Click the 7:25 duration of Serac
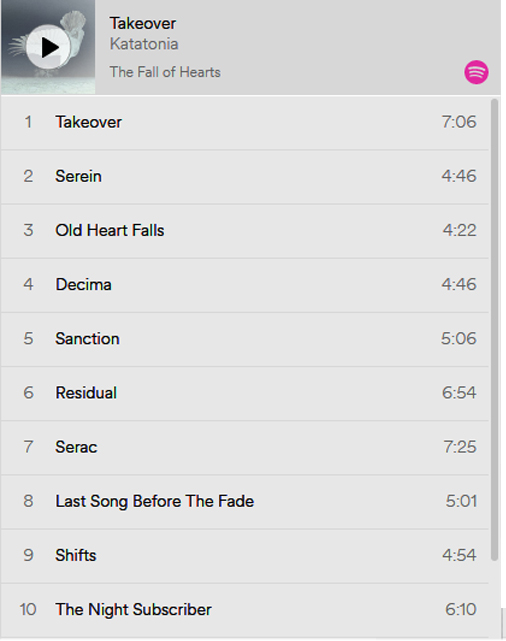 pyautogui.click(x=460, y=447)
